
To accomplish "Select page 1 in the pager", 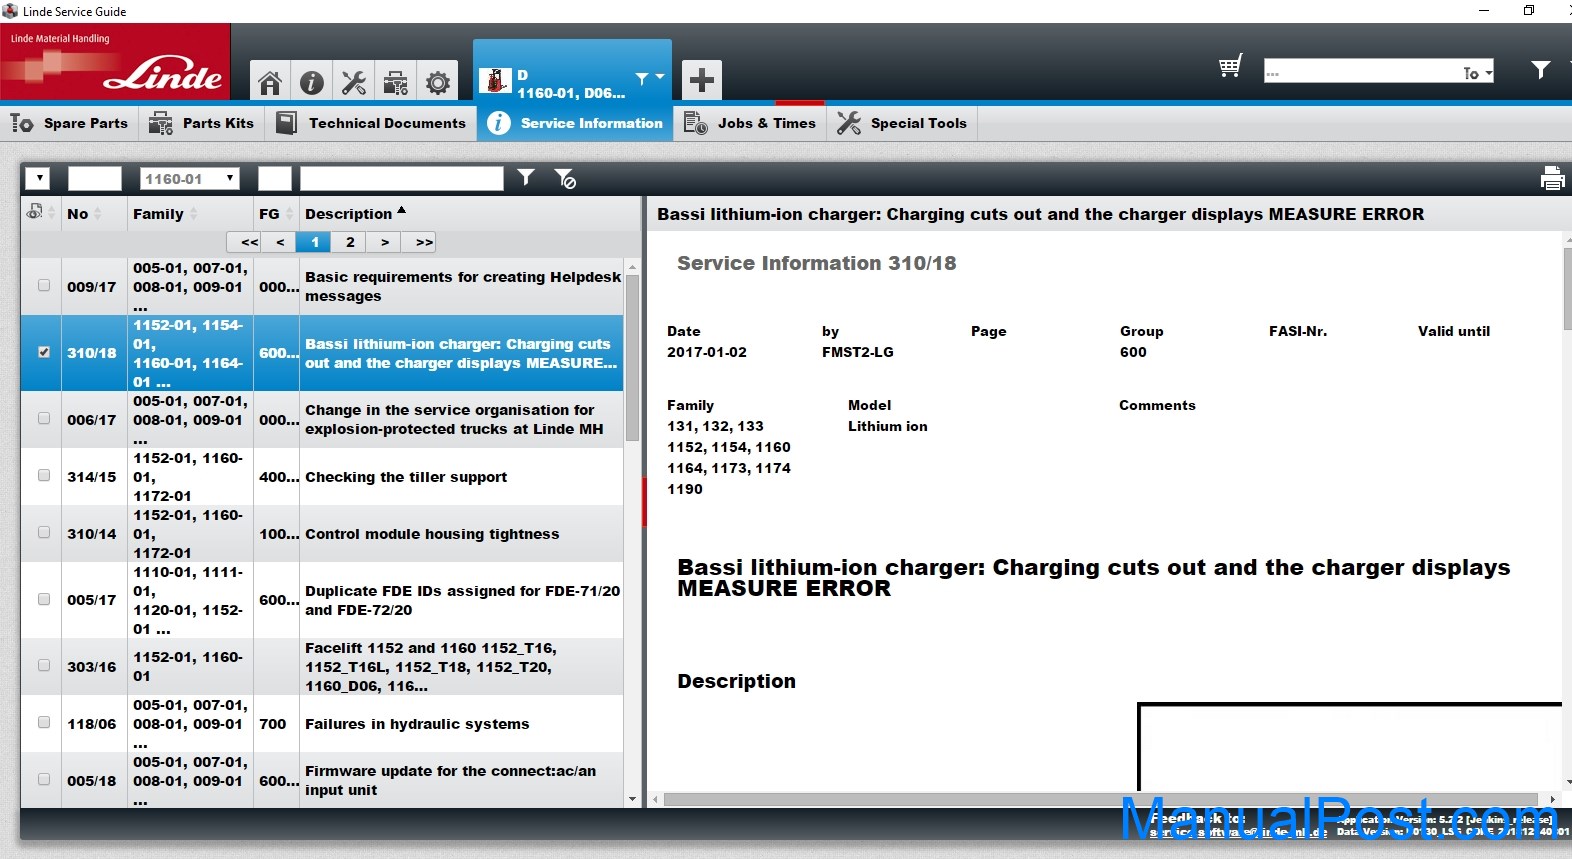I will click(x=315, y=242).
